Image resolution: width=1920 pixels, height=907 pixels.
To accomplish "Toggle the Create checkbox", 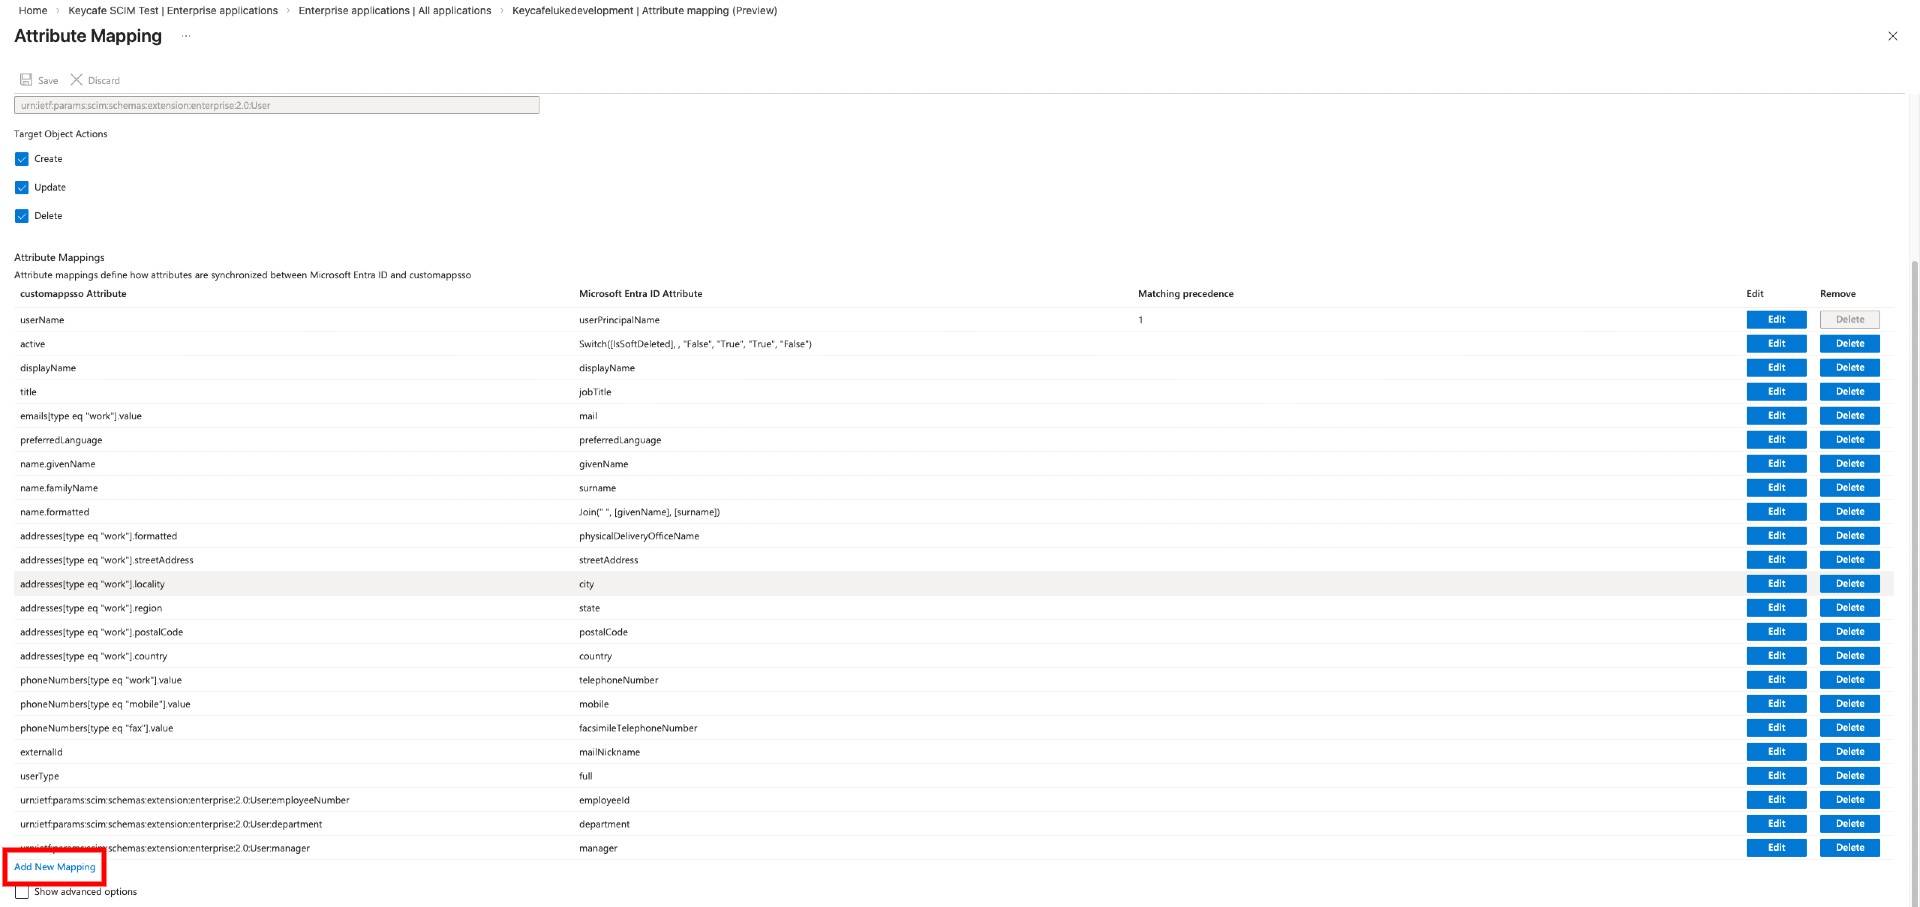I will click(x=22, y=159).
